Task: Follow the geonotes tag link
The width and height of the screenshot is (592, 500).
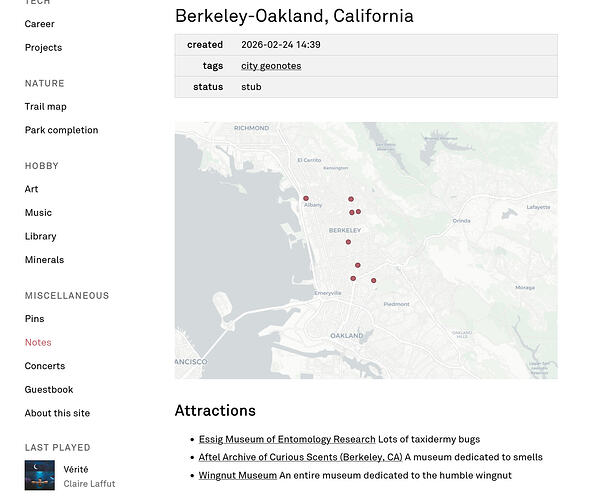Action: coord(280,66)
